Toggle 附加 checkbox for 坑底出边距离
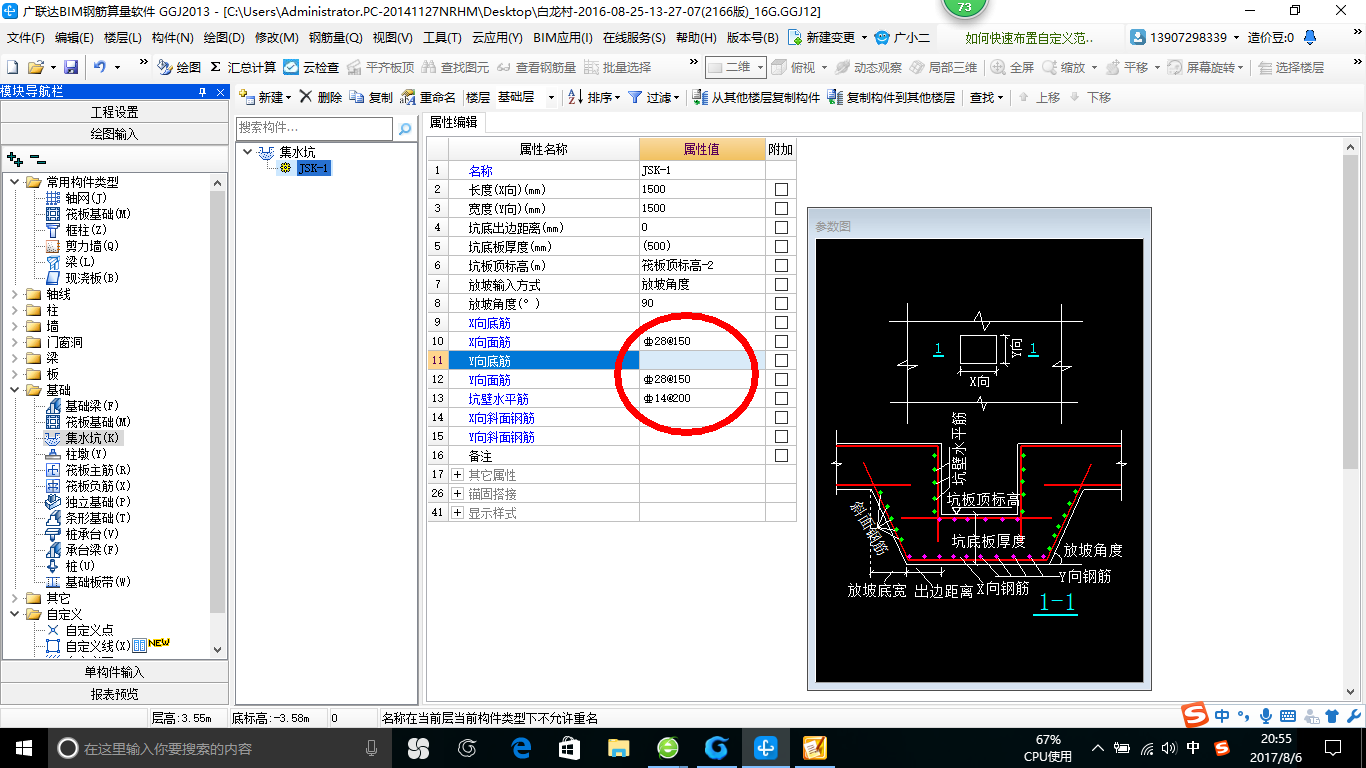 [781, 227]
